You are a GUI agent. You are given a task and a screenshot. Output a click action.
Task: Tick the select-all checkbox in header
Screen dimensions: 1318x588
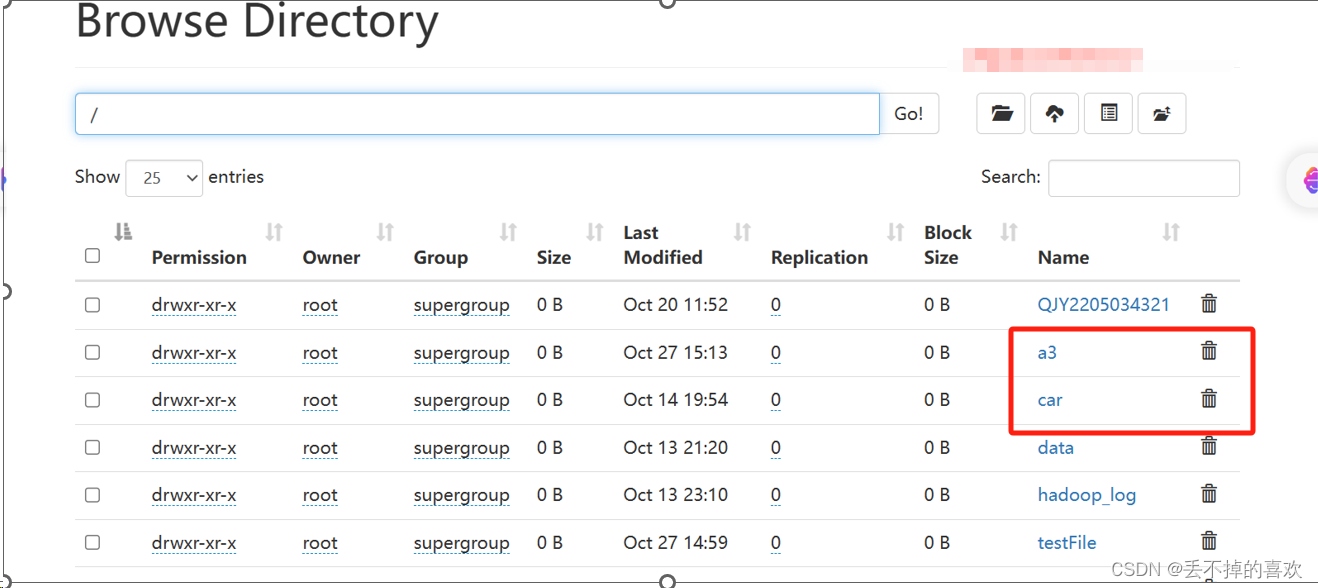click(x=93, y=256)
